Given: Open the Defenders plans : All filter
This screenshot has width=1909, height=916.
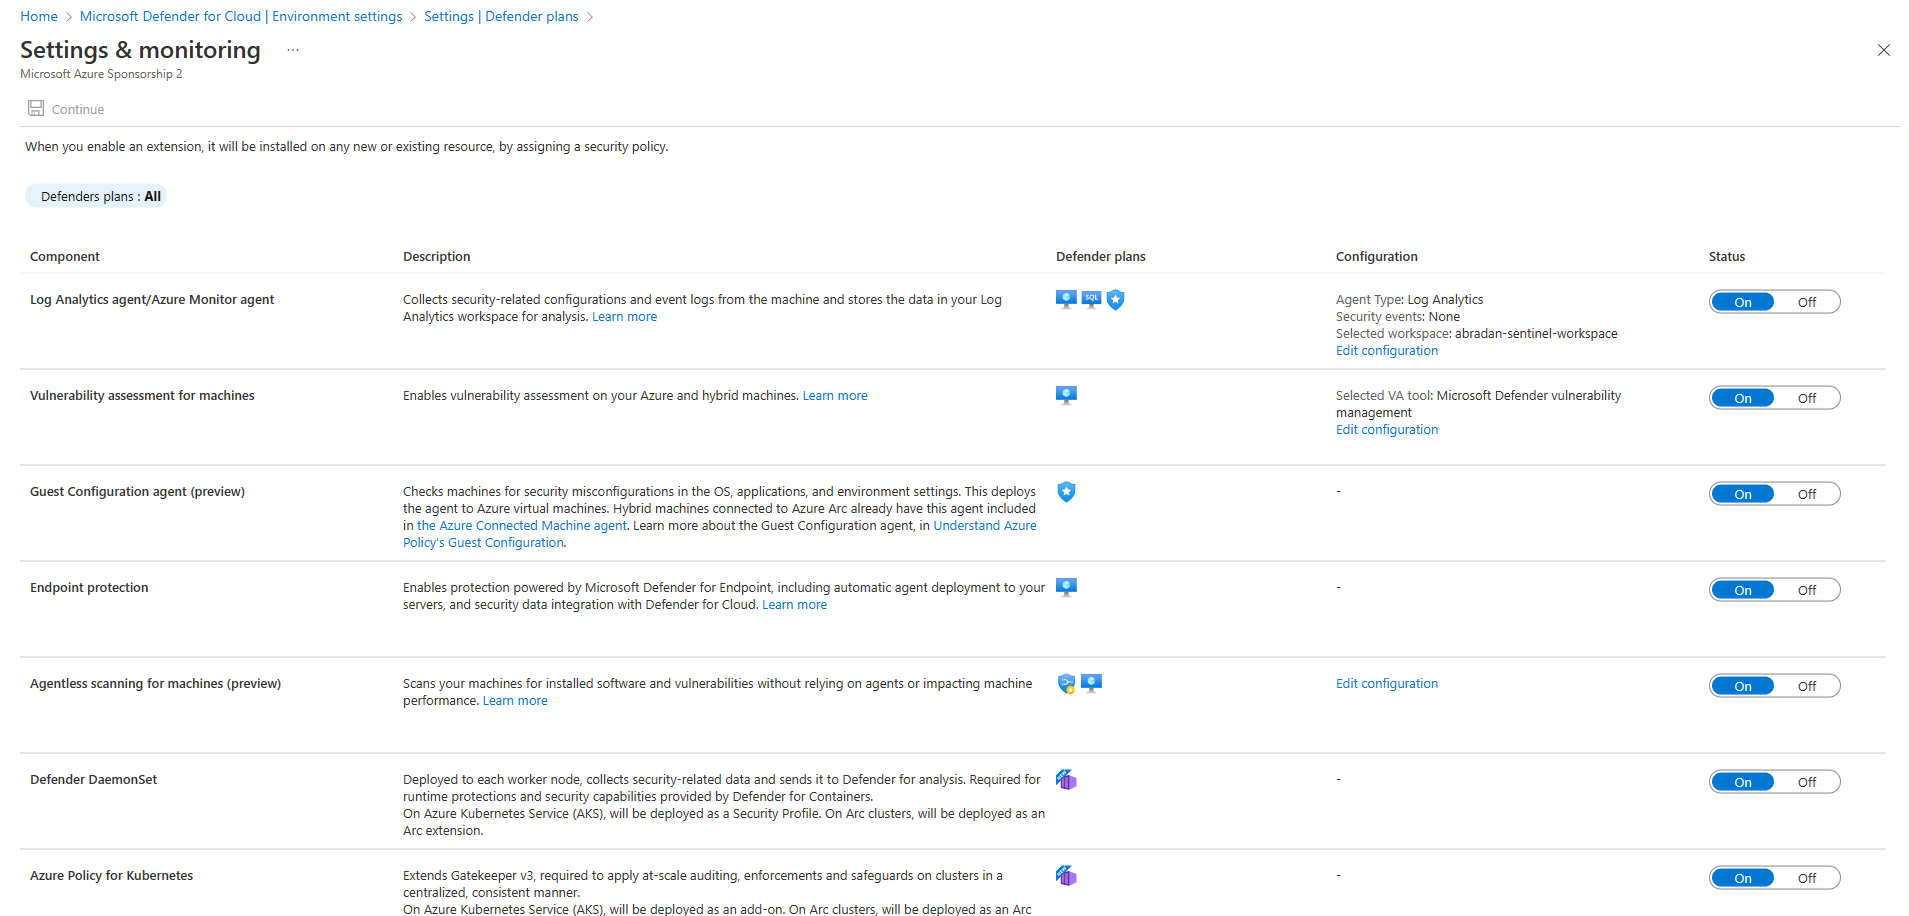Looking at the screenshot, I should click(96, 196).
